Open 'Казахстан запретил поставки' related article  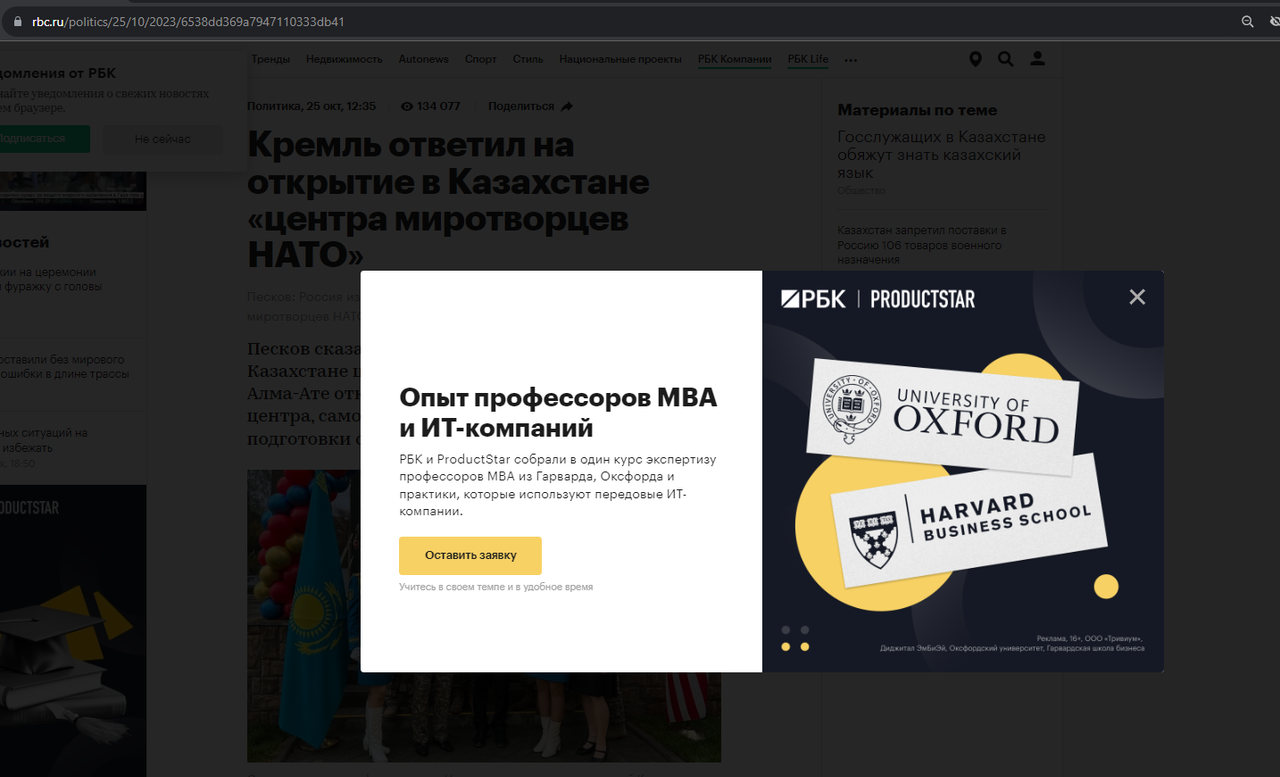point(922,245)
